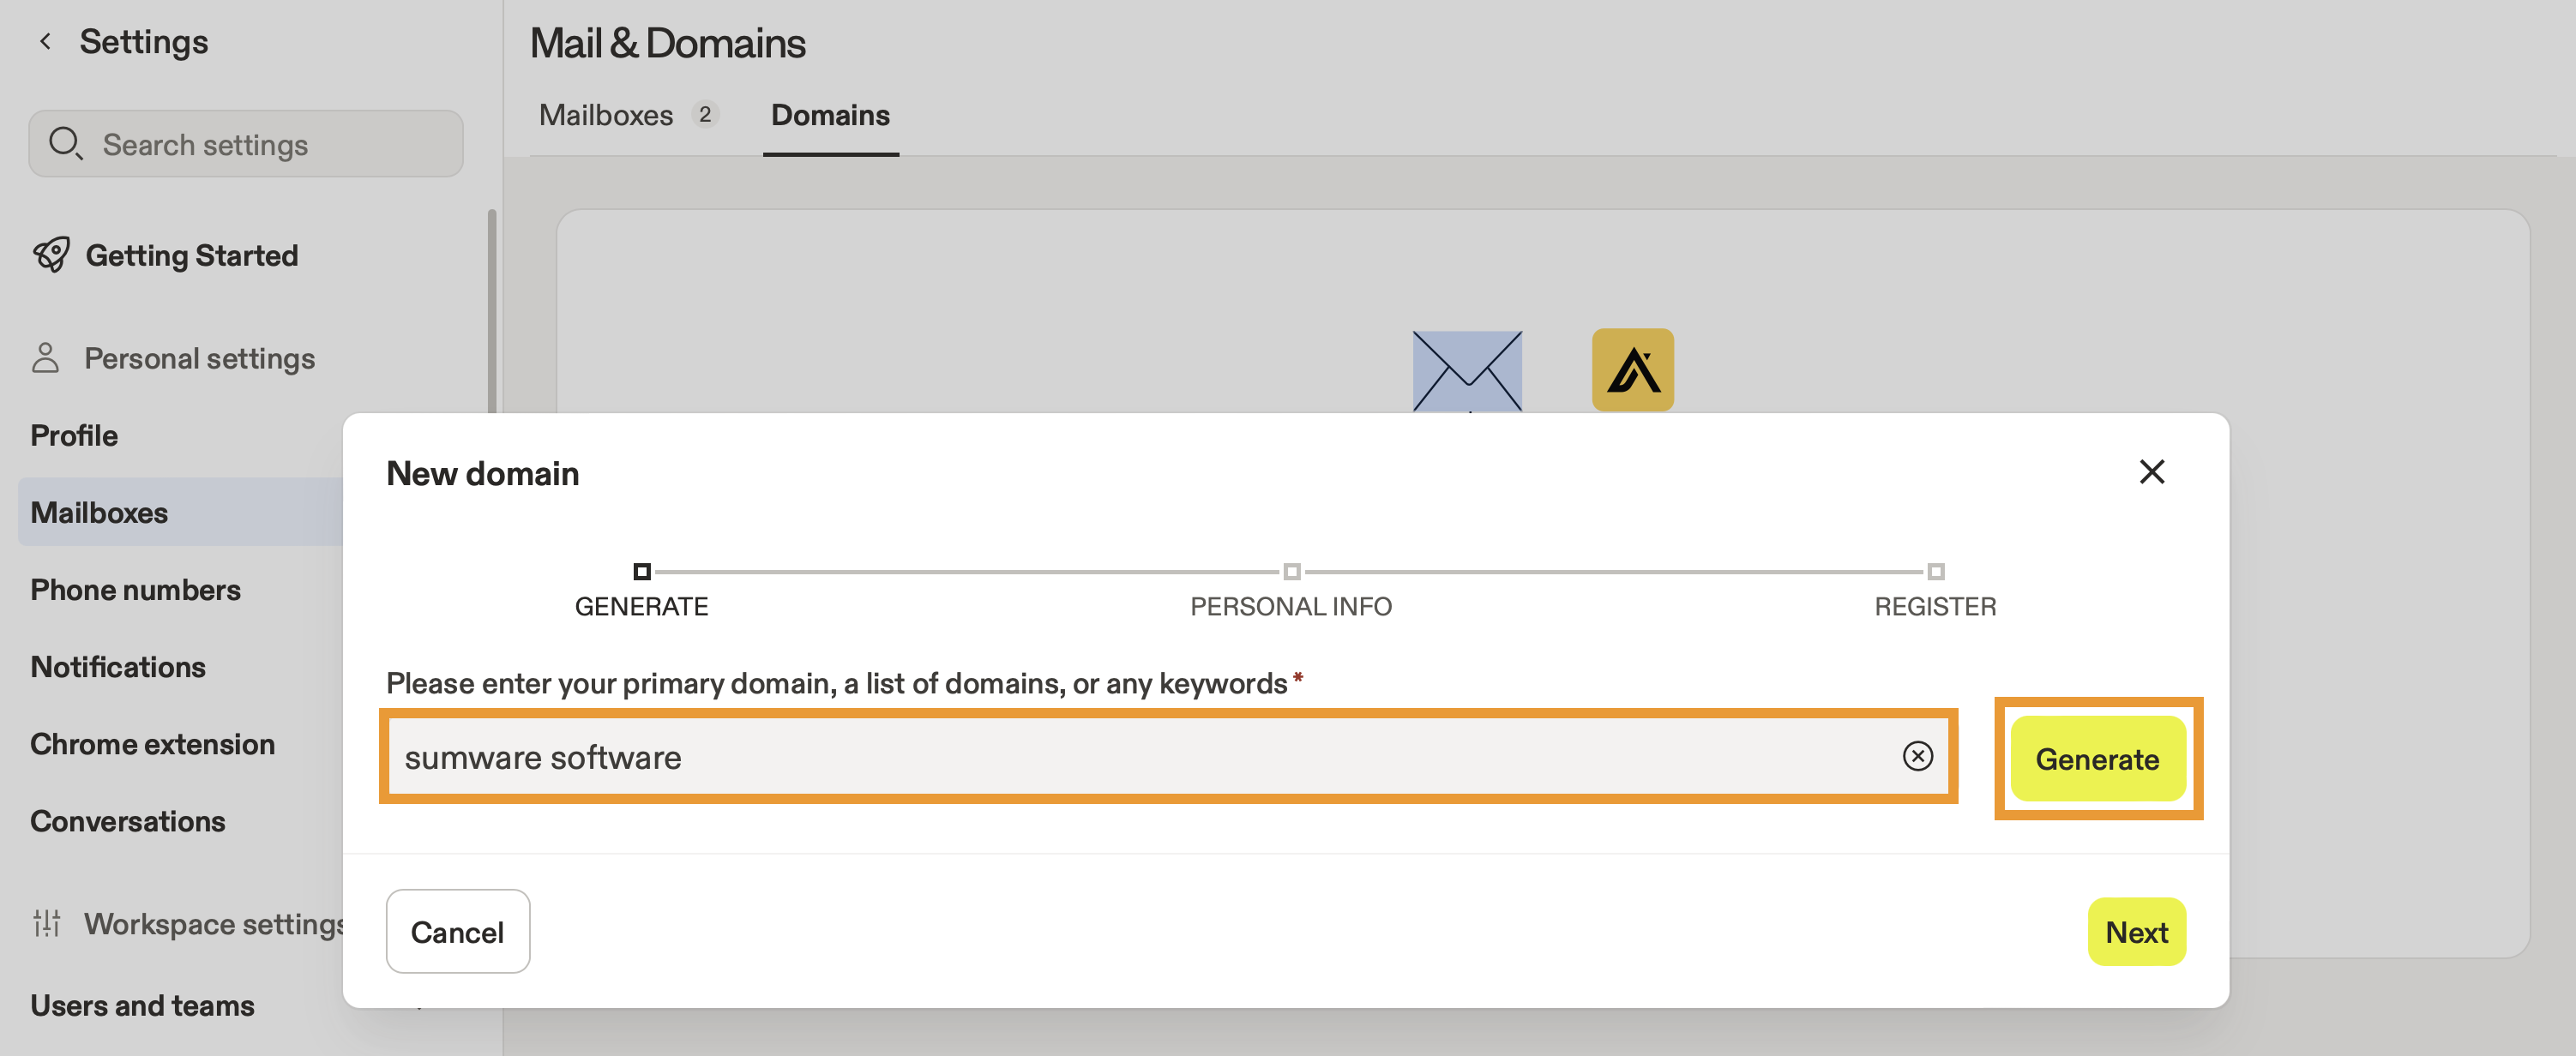
Task: Open Conversations settings
Action: pos(128,821)
